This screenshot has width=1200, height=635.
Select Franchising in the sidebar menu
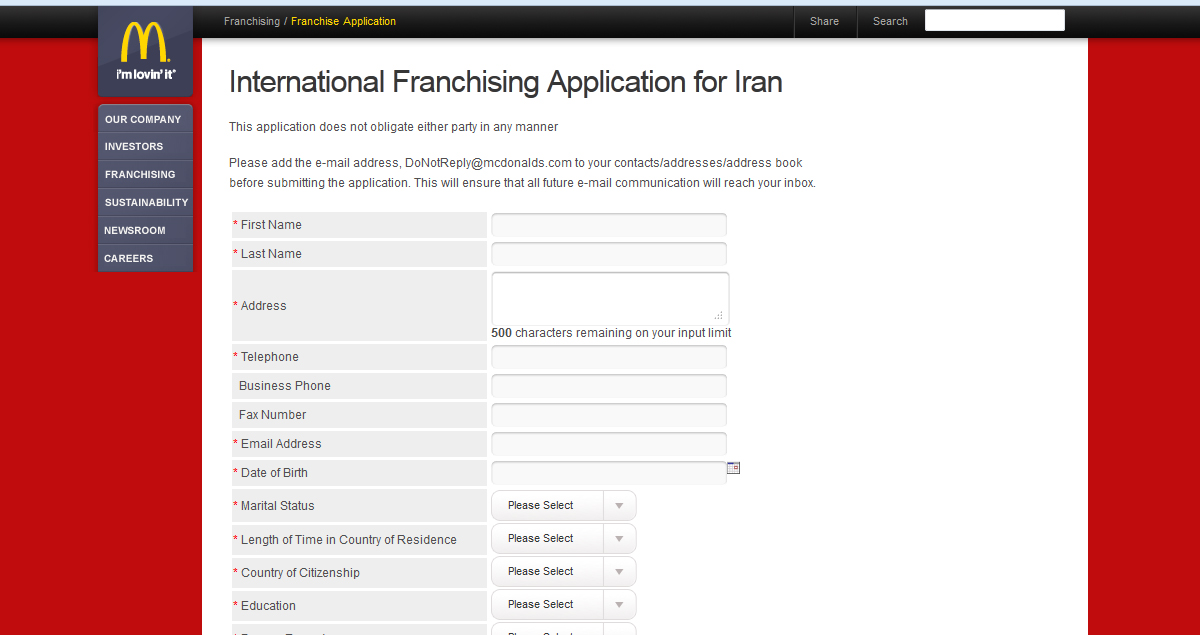pyautogui.click(x=140, y=175)
